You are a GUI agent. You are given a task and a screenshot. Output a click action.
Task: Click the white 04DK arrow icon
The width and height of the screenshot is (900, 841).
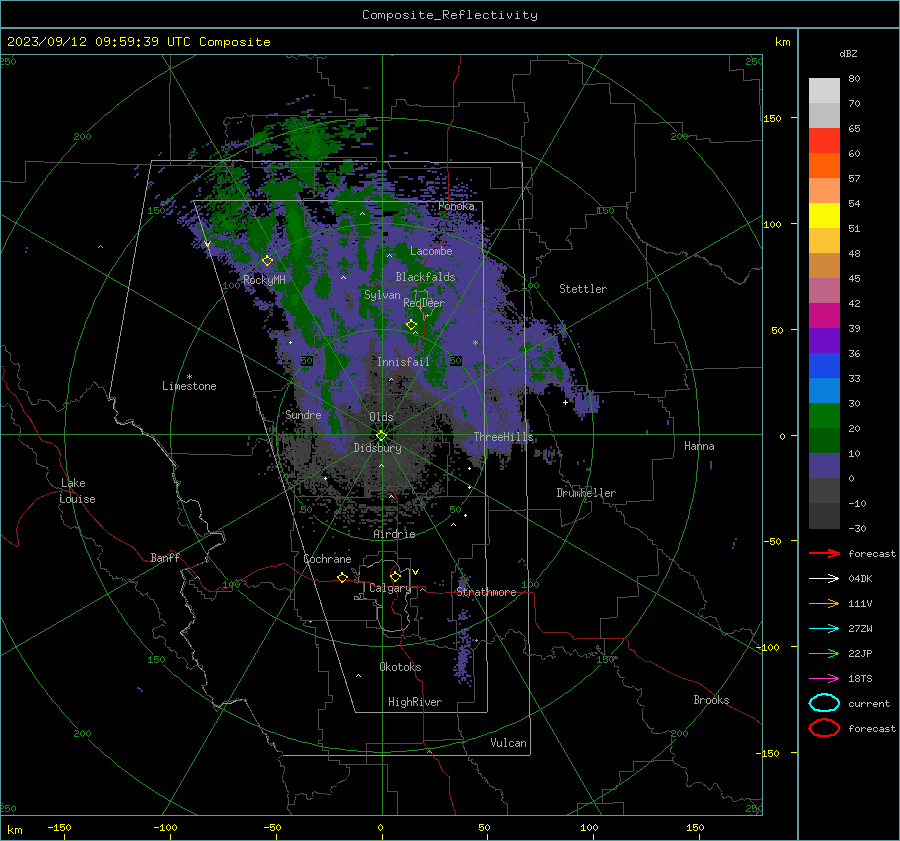[824, 579]
